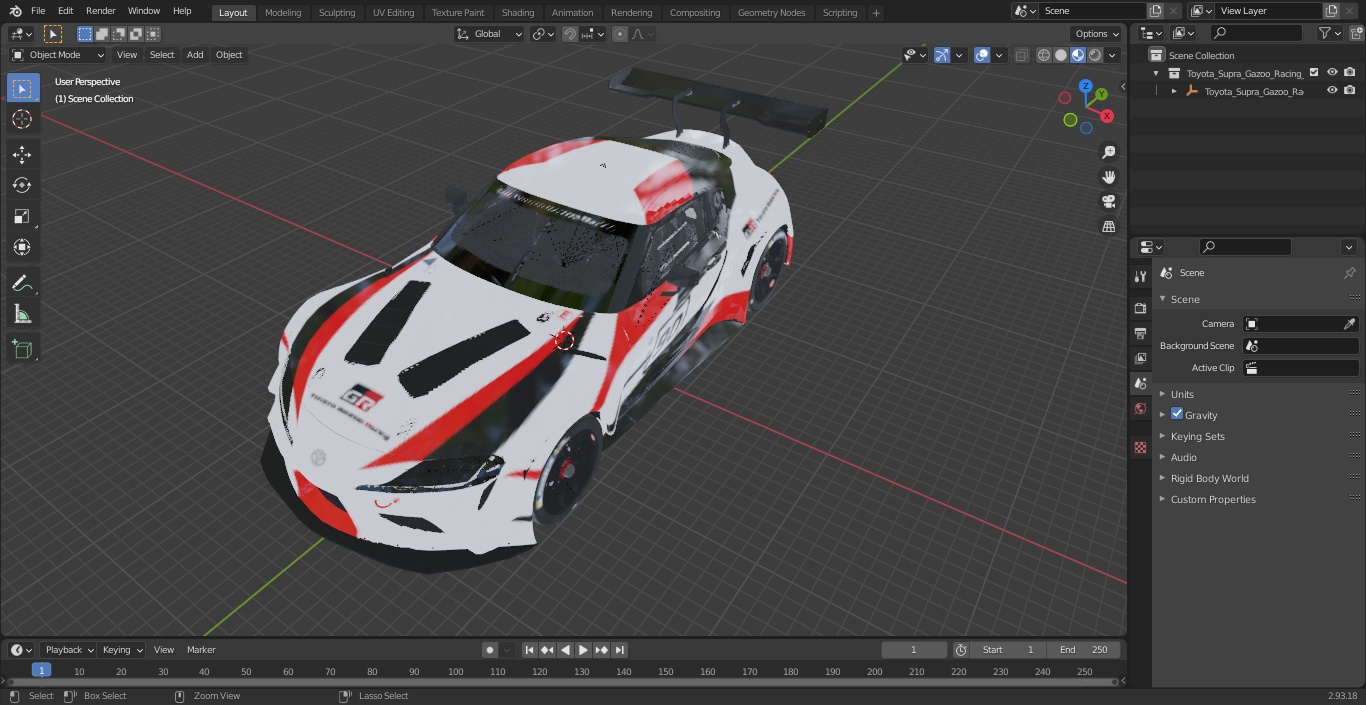Activate the Scale tool

[x=22, y=216]
